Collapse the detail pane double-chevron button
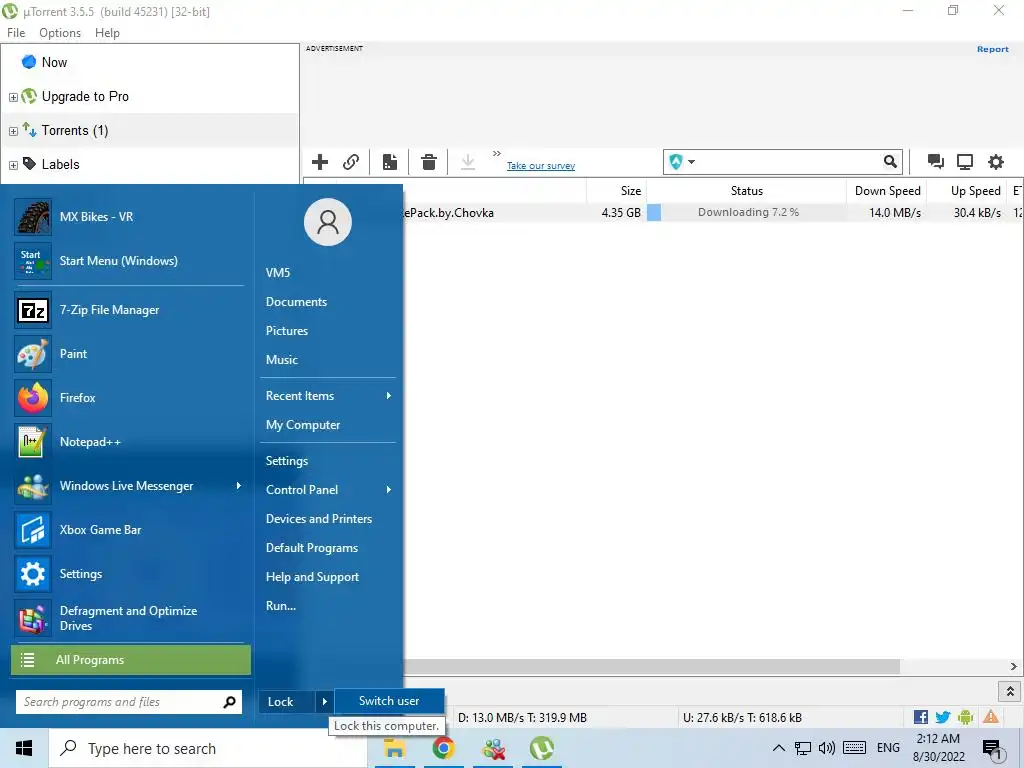The image size is (1024, 768). 1010,691
